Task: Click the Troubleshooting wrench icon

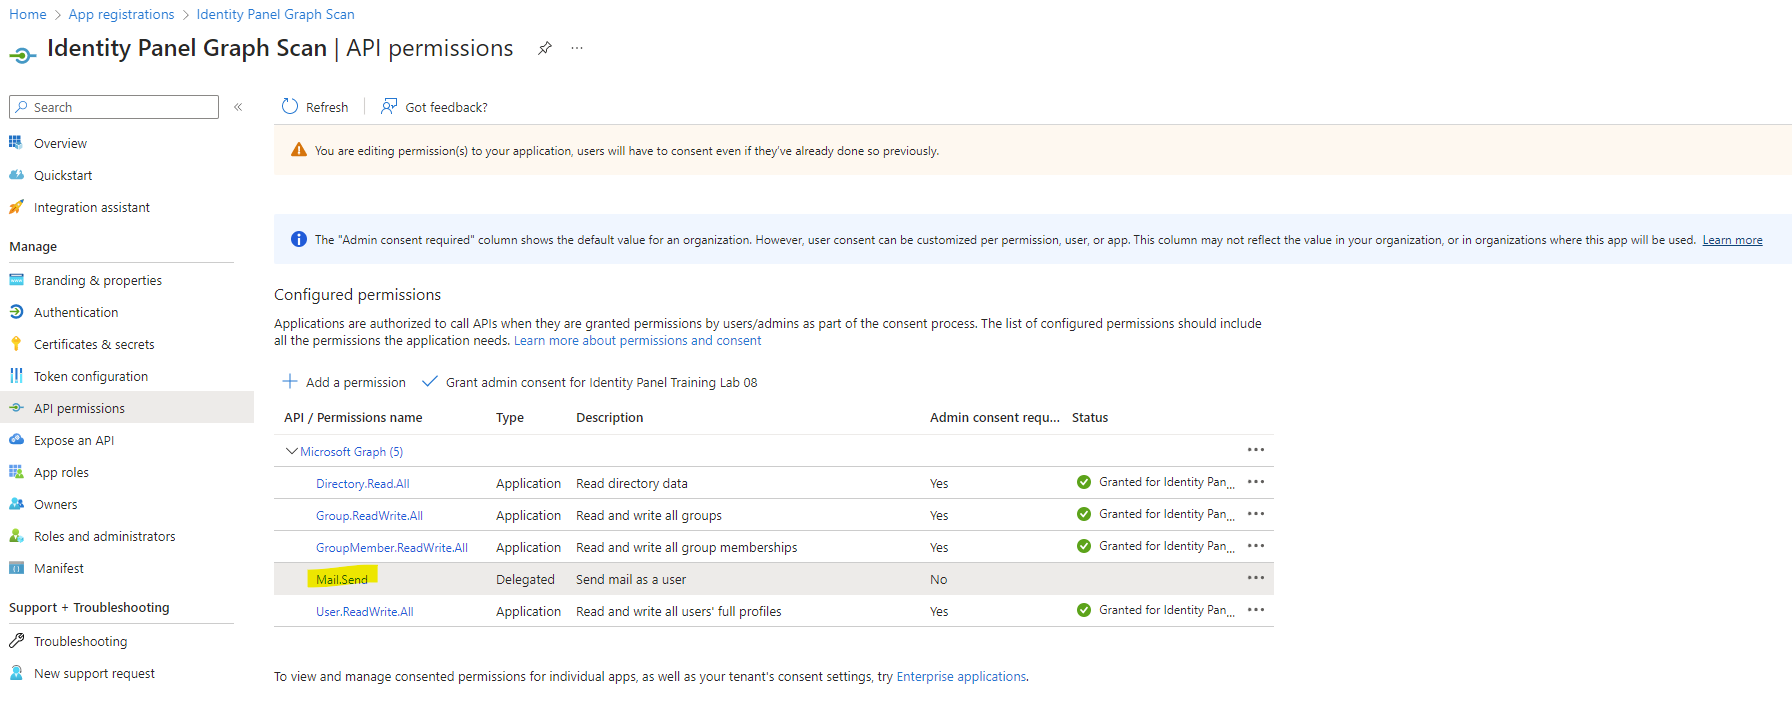Action: (x=16, y=641)
